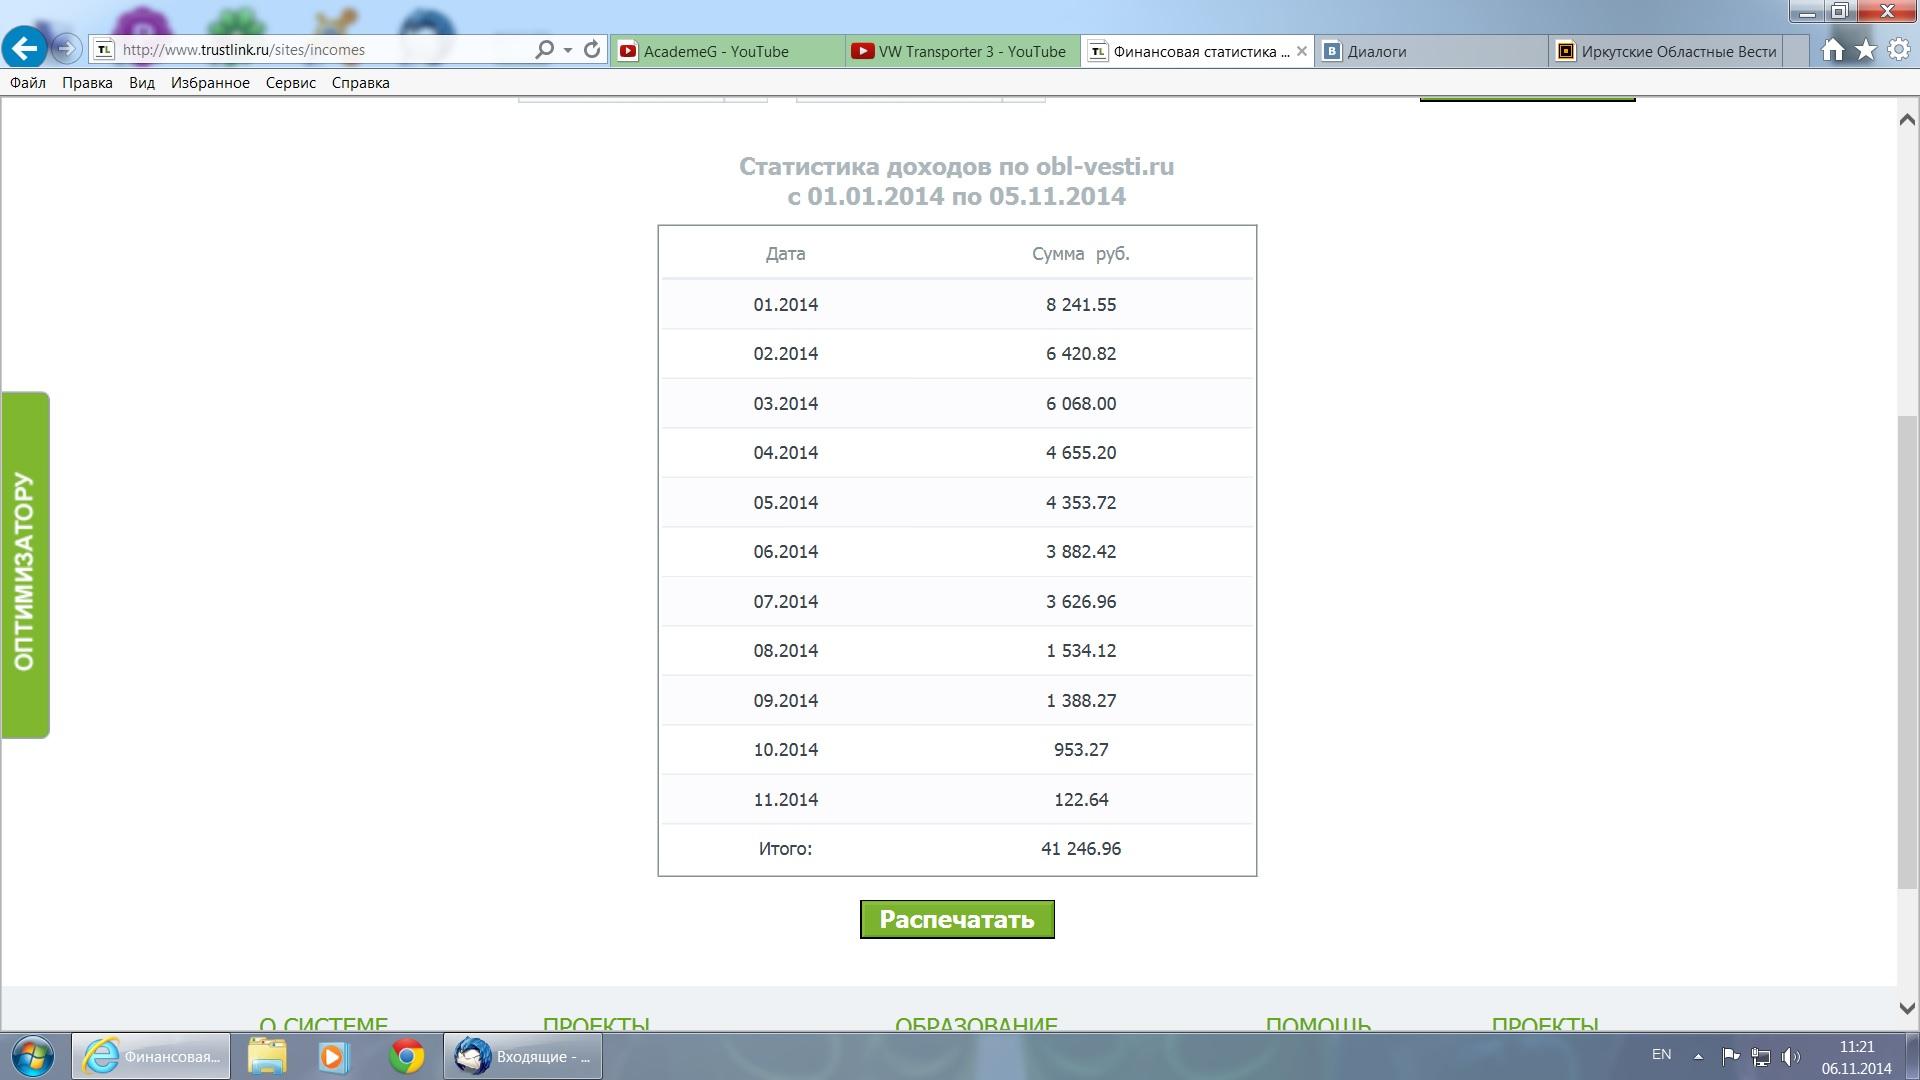Close the Финансовая статистика tab
The image size is (1920, 1080).
pos(1301,51)
